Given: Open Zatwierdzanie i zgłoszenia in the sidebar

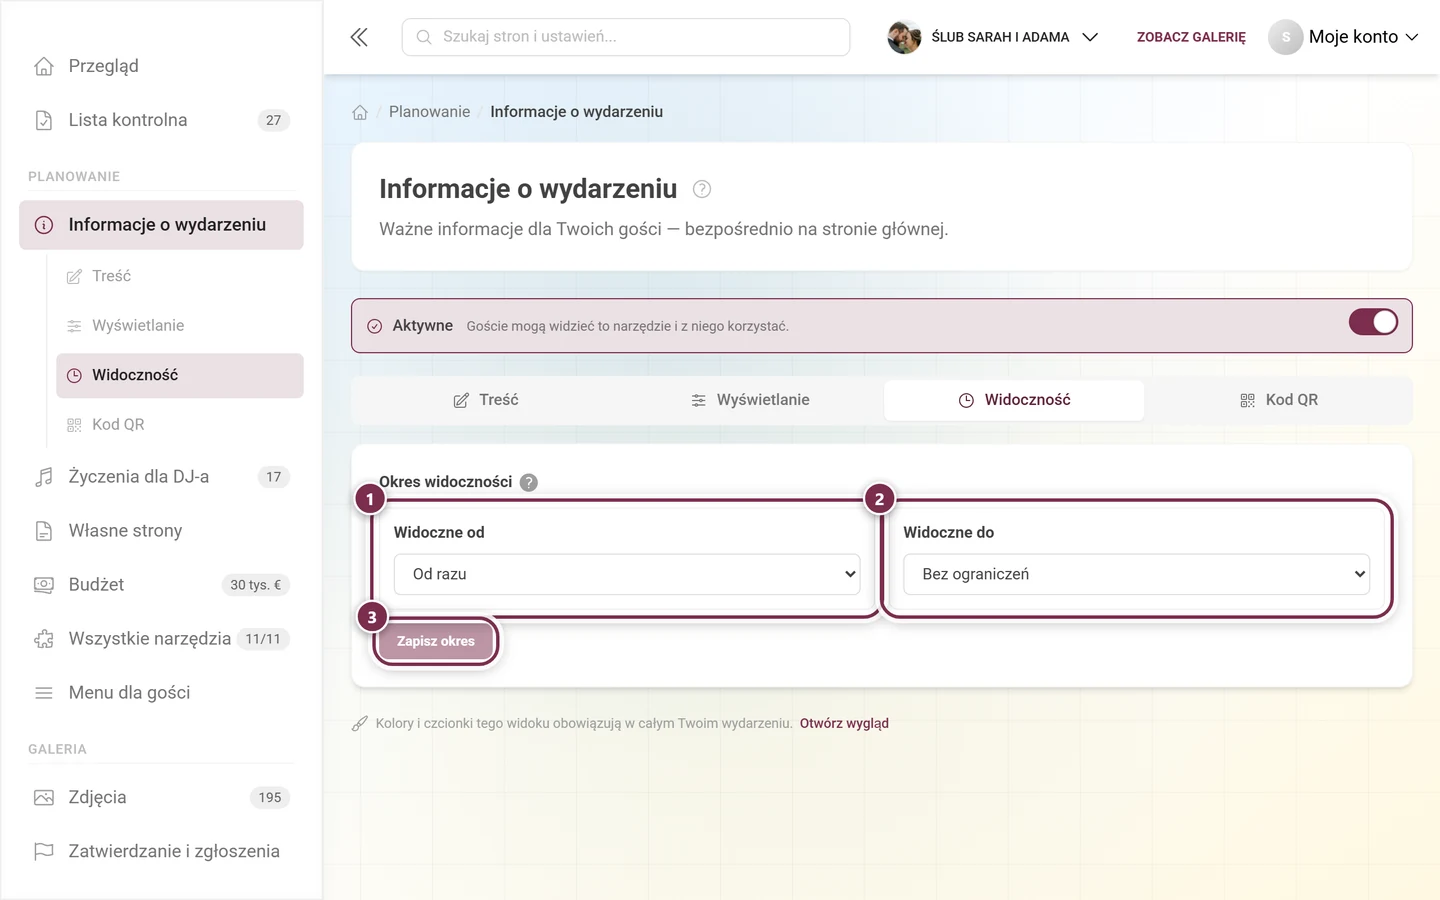Looking at the screenshot, I should (x=161, y=852).
